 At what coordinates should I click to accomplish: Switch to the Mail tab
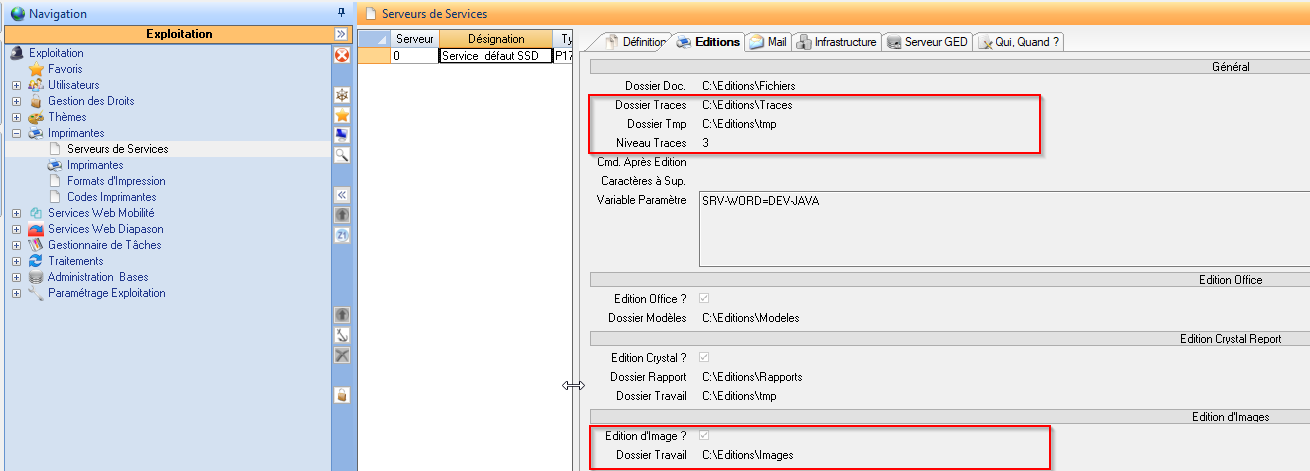(x=768, y=42)
